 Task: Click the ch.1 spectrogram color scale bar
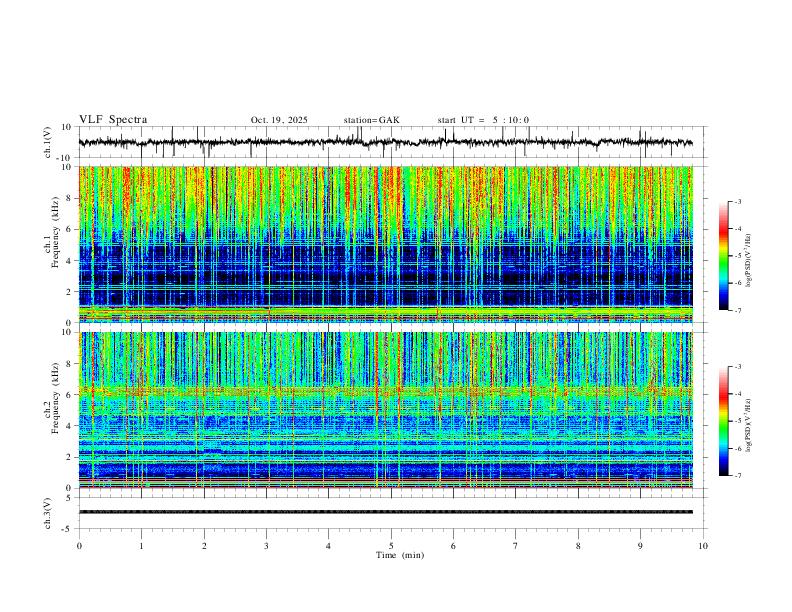tap(723, 256)
